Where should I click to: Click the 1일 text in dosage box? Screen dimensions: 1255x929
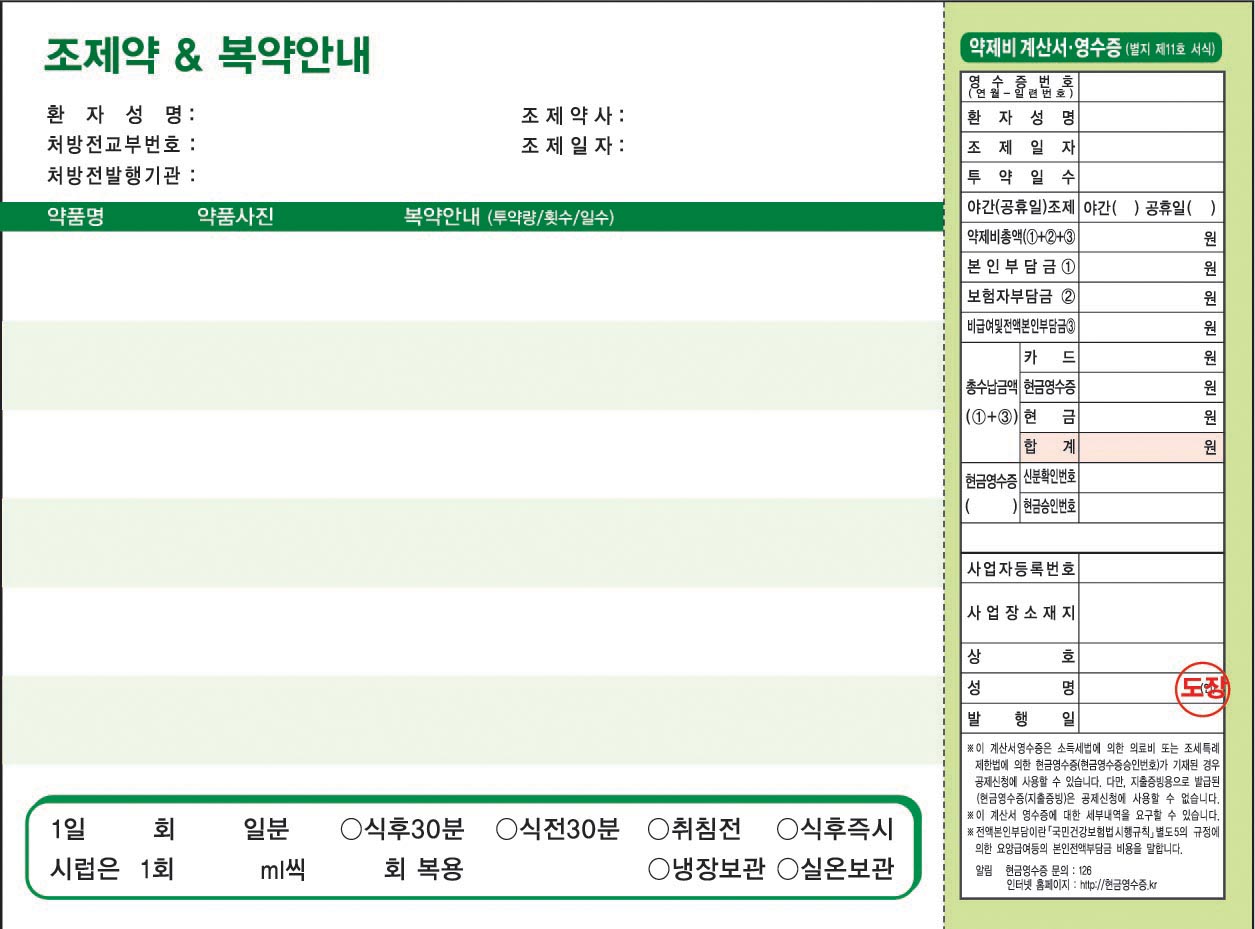[68, 830]
